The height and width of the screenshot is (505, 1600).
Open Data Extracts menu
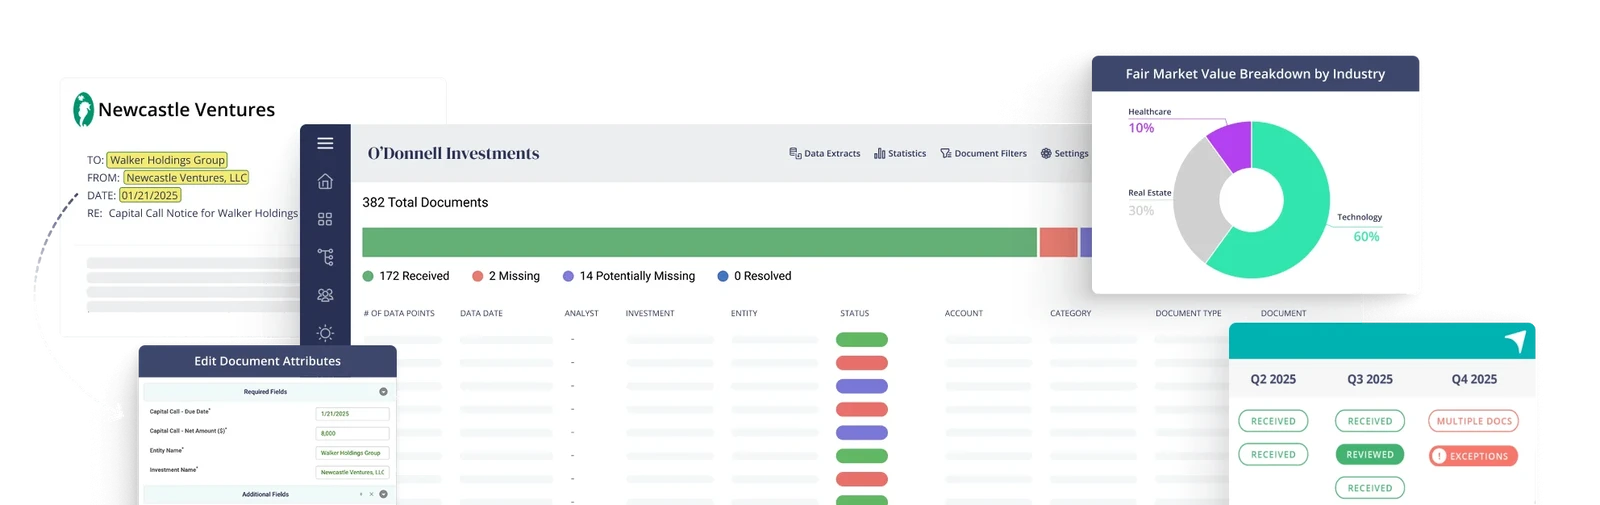pyautogui.click(x=825, y=153)
